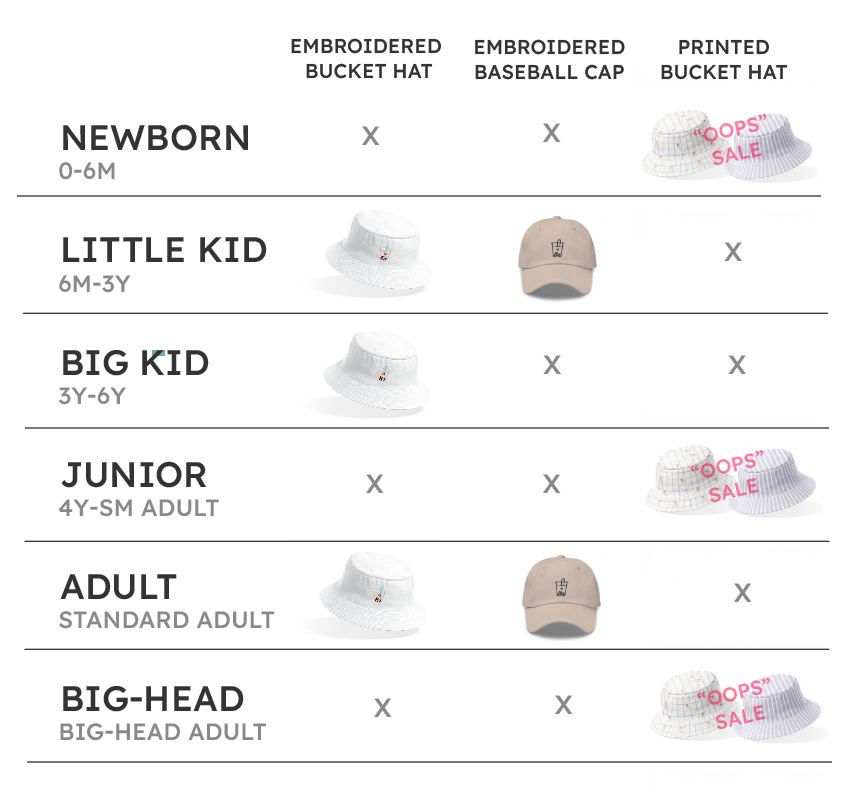Screen dimensions: 868x802
Task: Click the Printed Bucket Hat column header
Action: coord(723,59)
